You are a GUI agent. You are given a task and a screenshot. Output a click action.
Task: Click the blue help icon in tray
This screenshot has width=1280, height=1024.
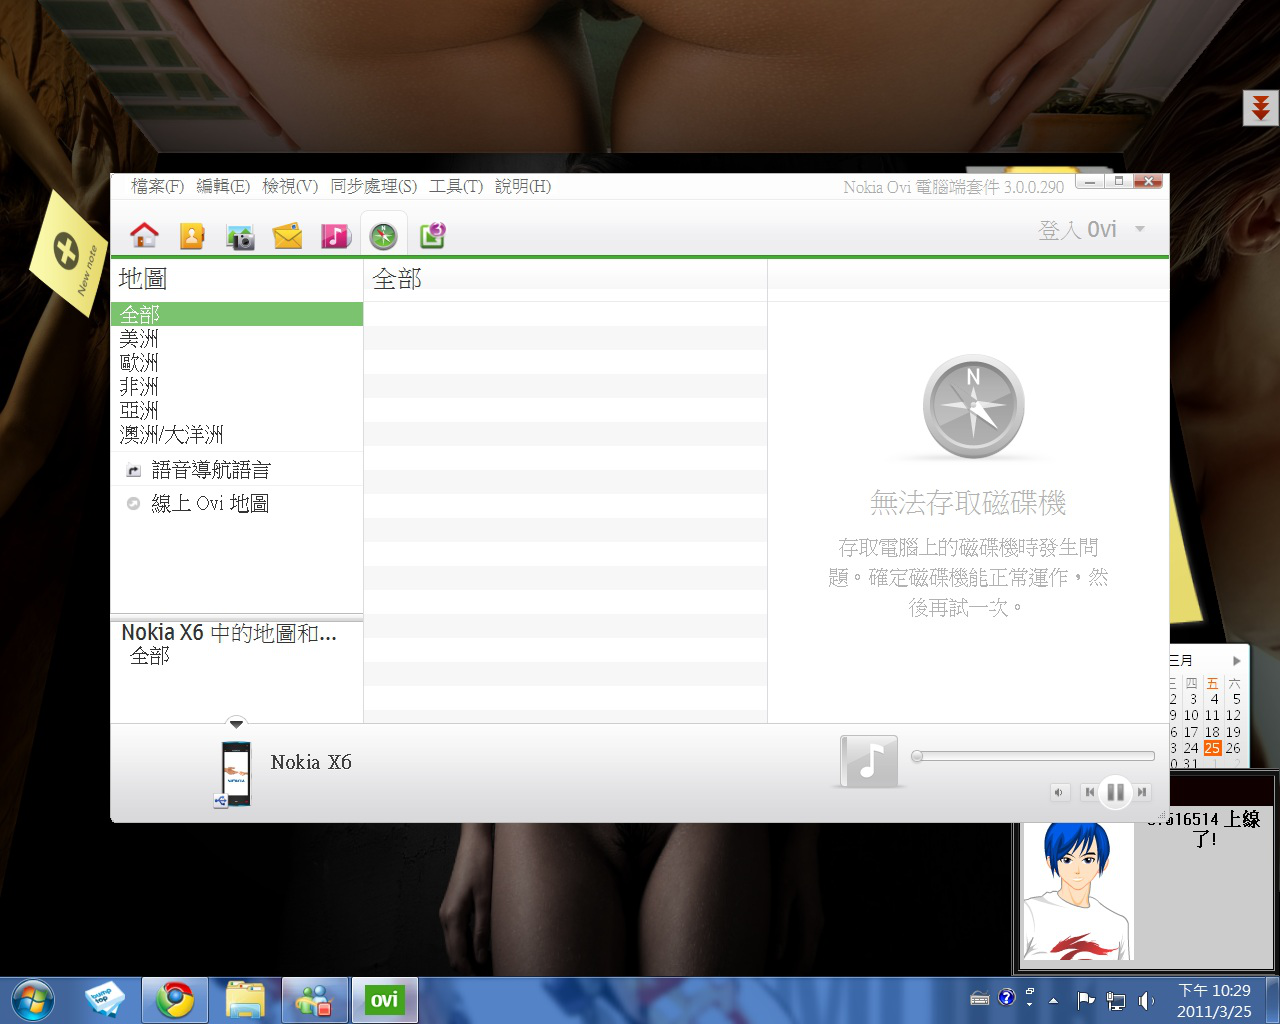1007,997
